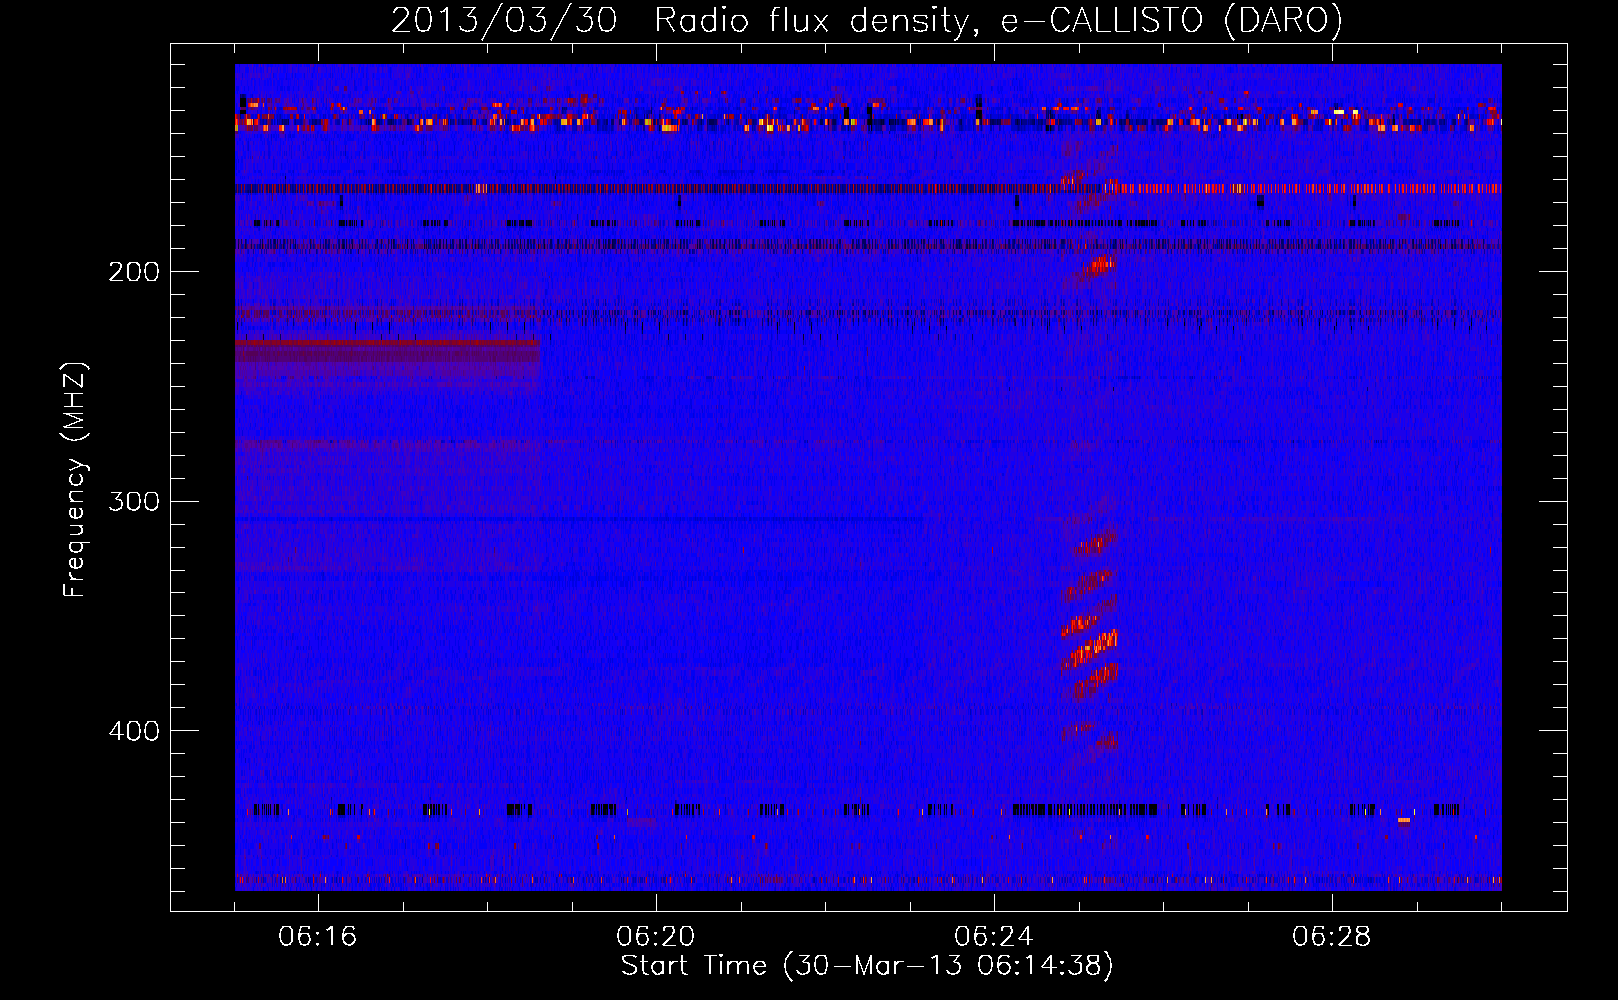This screenshot has width=1618, height=1000.
Task: Click the 200 frequency tick label
Action: tap(134, 272)
